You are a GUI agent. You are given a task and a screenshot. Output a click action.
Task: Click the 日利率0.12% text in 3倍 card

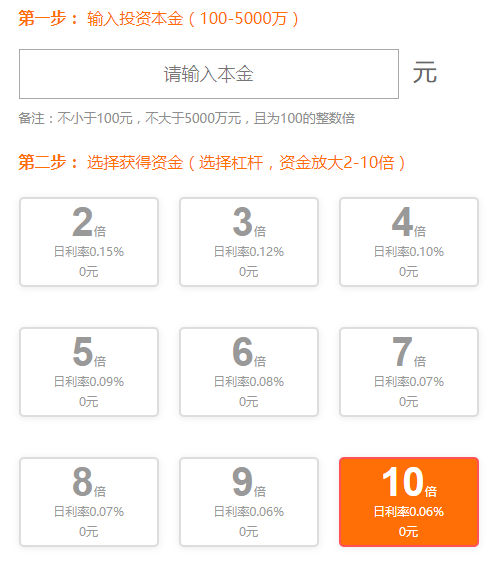coord(249,252)
